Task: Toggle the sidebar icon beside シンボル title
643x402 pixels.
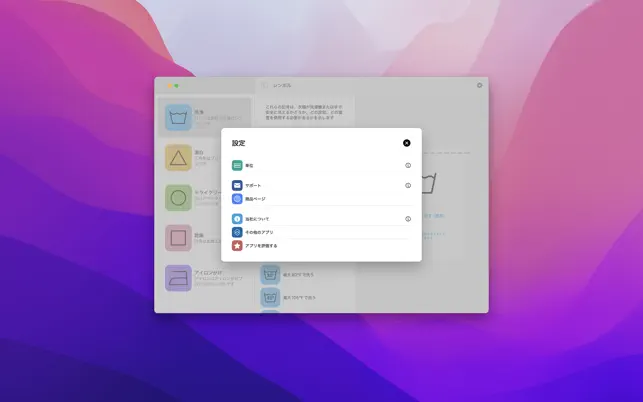Action: pos(264,85)
